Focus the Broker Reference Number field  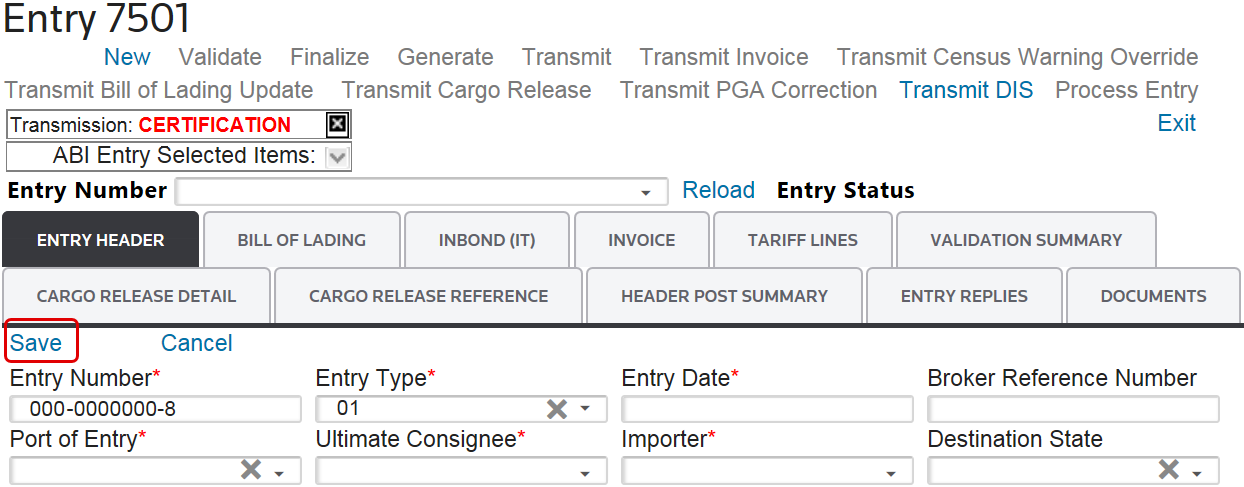[x=1072, y=409]
